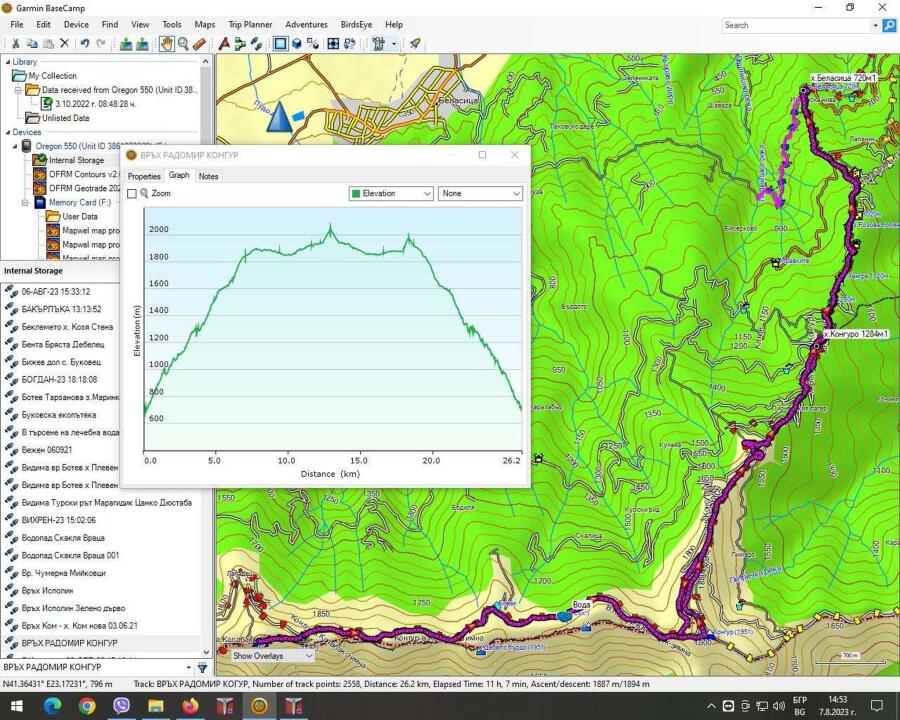Enable the Zoom checkbox in Graph tab
This screenshot has width=900, height=720.
click(x=132, y=193)
